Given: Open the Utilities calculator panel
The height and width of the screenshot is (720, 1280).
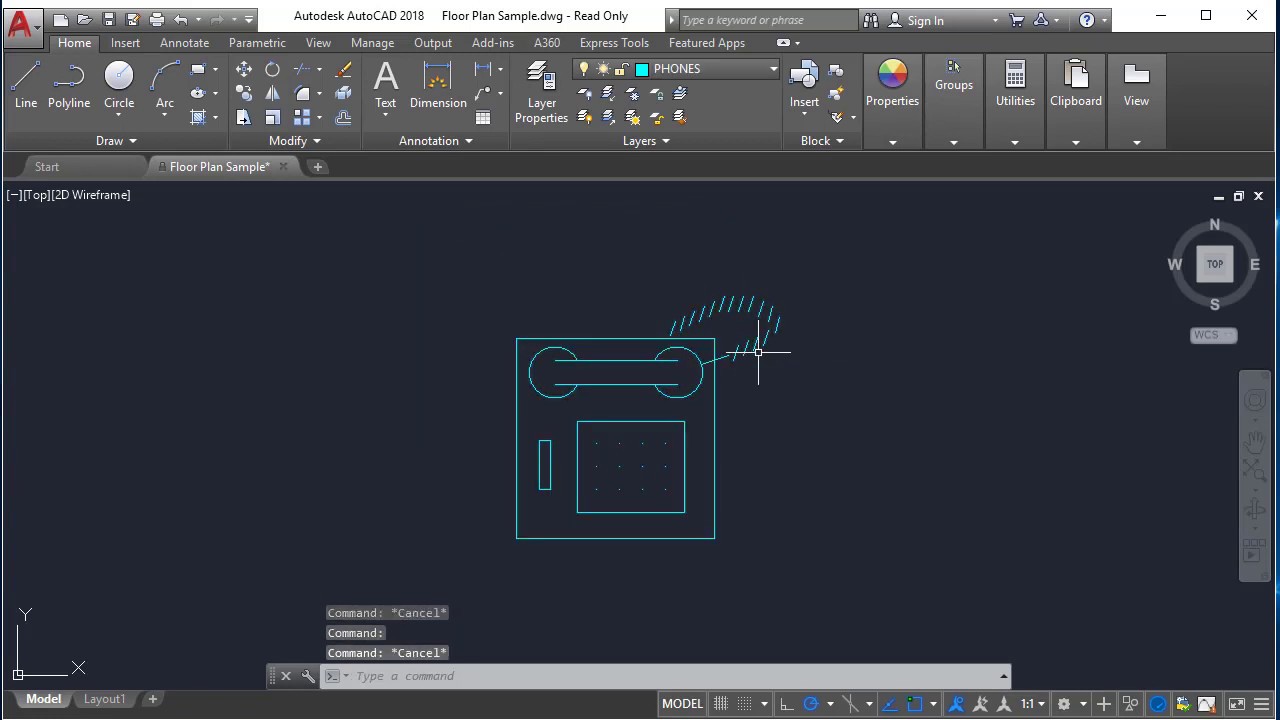Looking at the screenshot, I should click(1015, 83).
